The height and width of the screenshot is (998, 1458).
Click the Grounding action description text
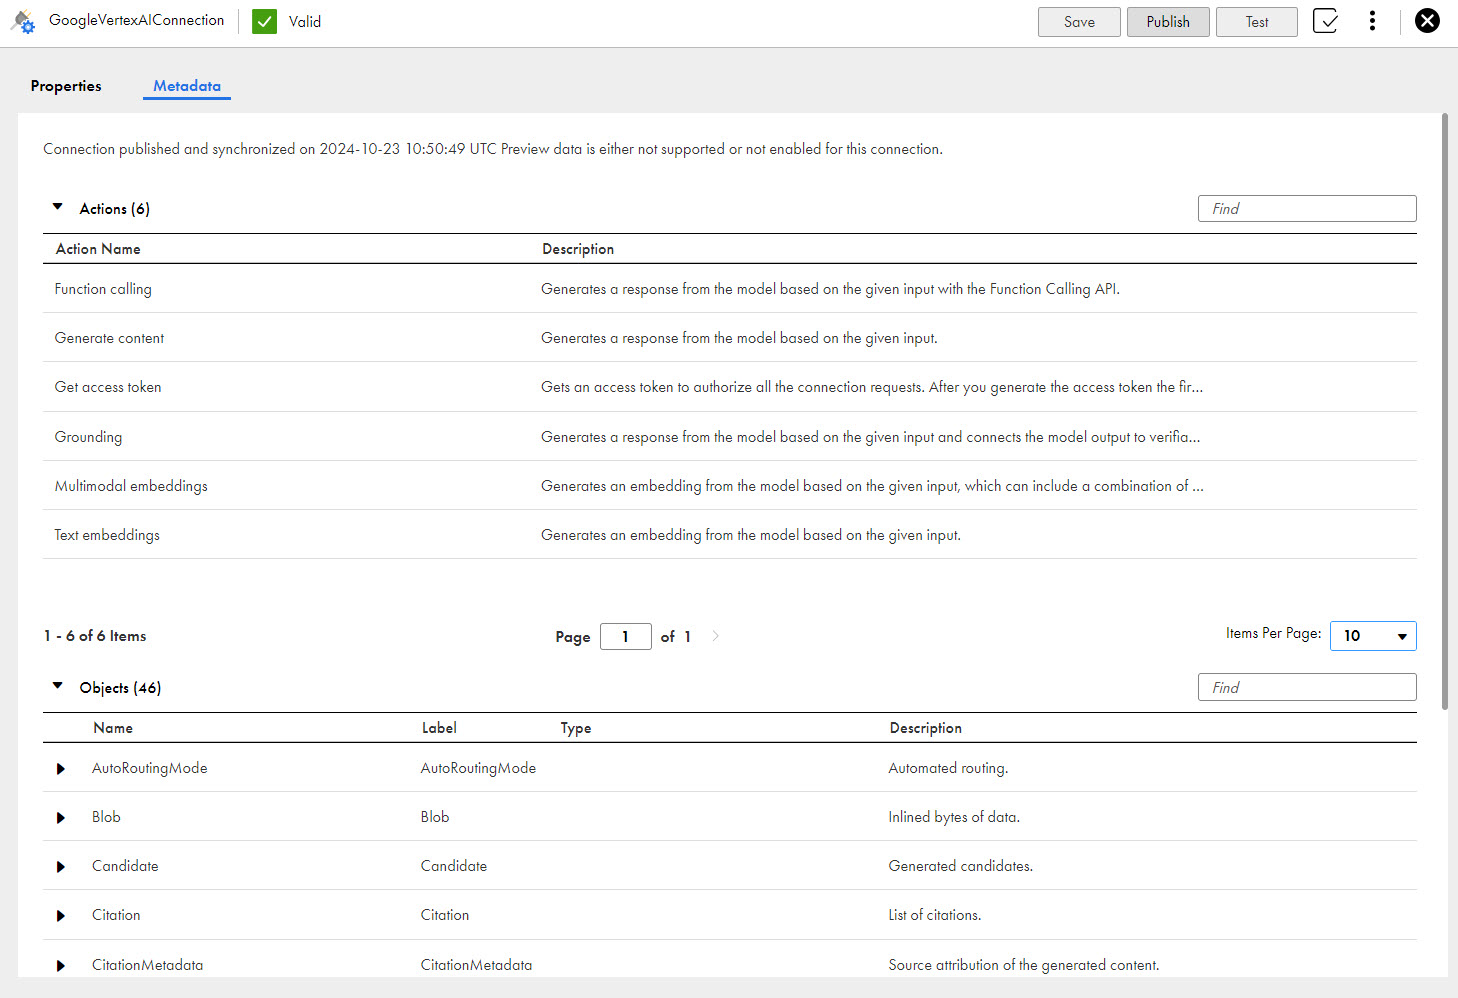(x=870, y=437)
